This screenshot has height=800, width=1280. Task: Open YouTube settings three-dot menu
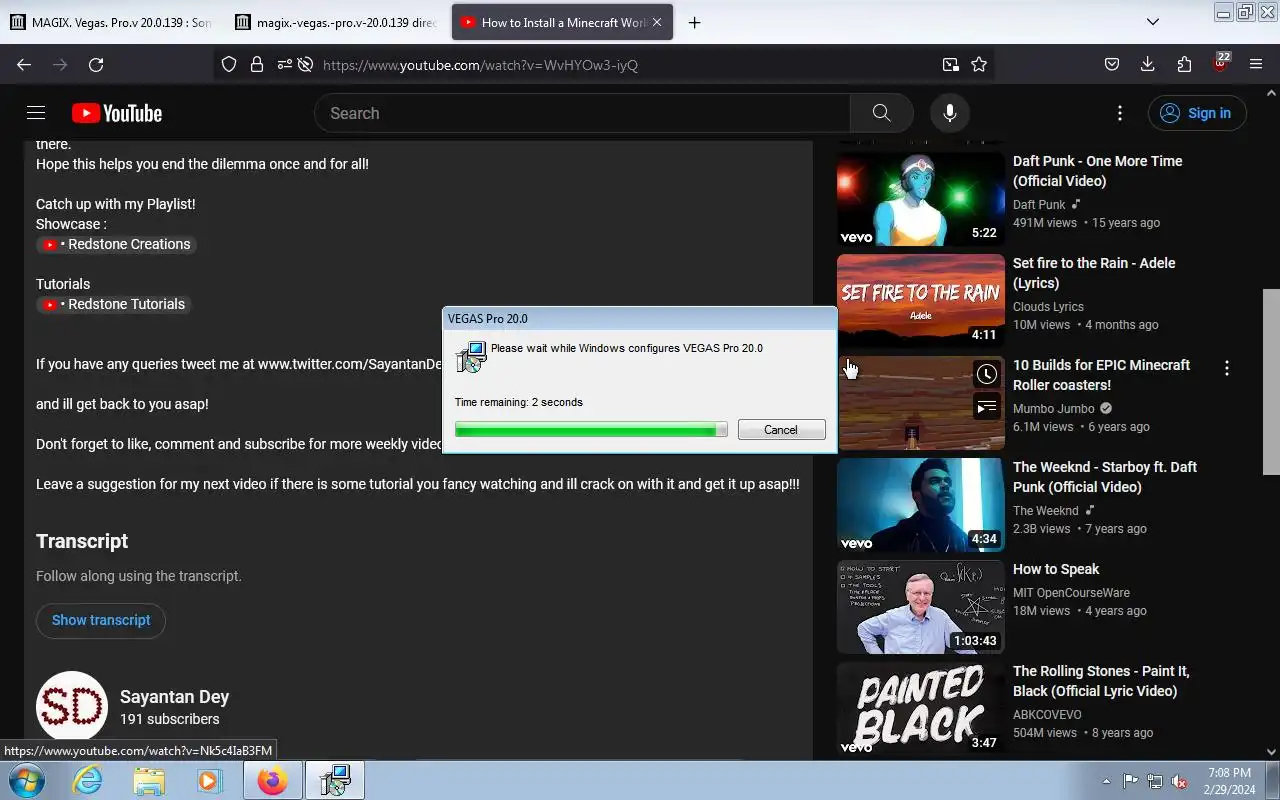click(1120, 113)
